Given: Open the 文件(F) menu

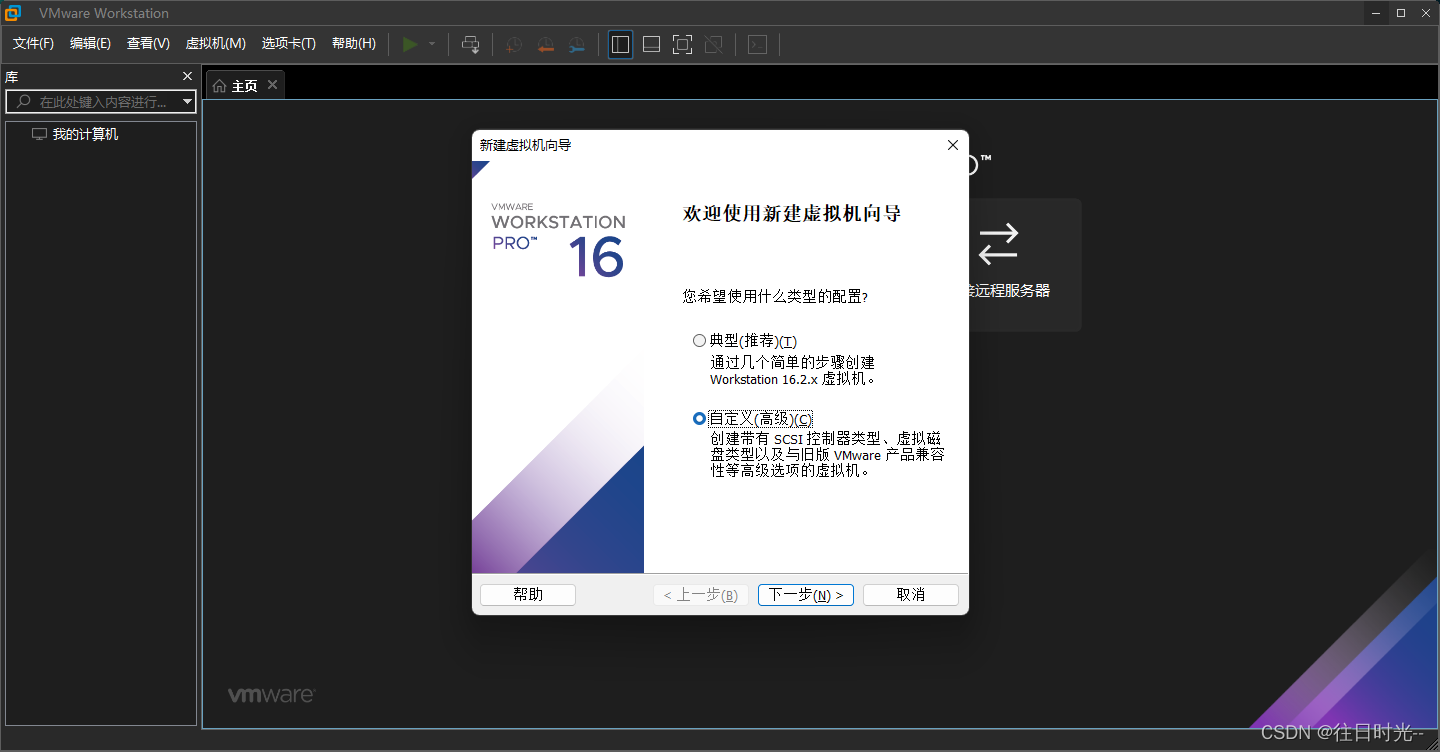Looking at the screenshot, I should pos(33,44).
